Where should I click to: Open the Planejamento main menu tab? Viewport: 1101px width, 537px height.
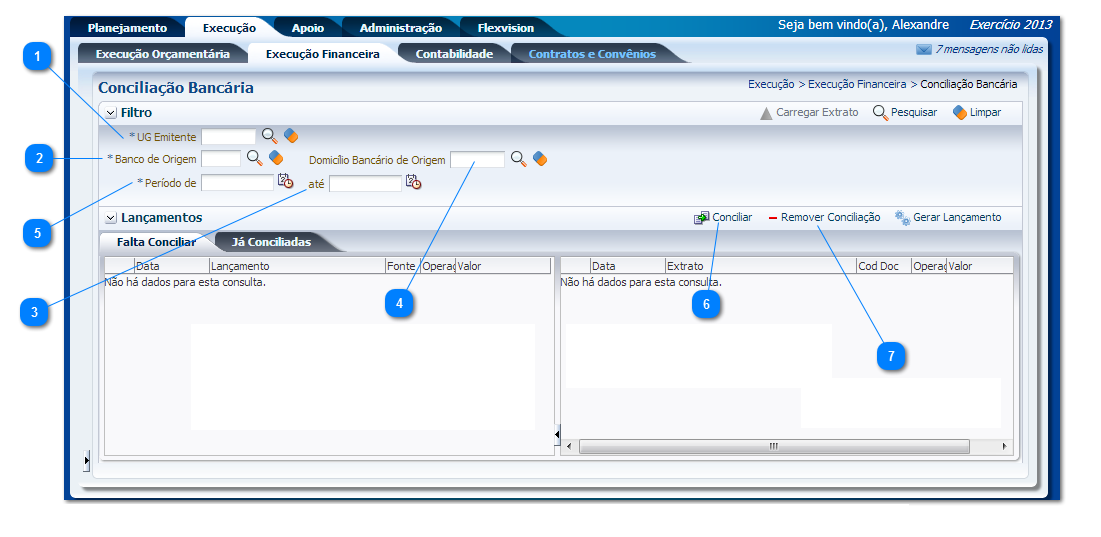127,28
